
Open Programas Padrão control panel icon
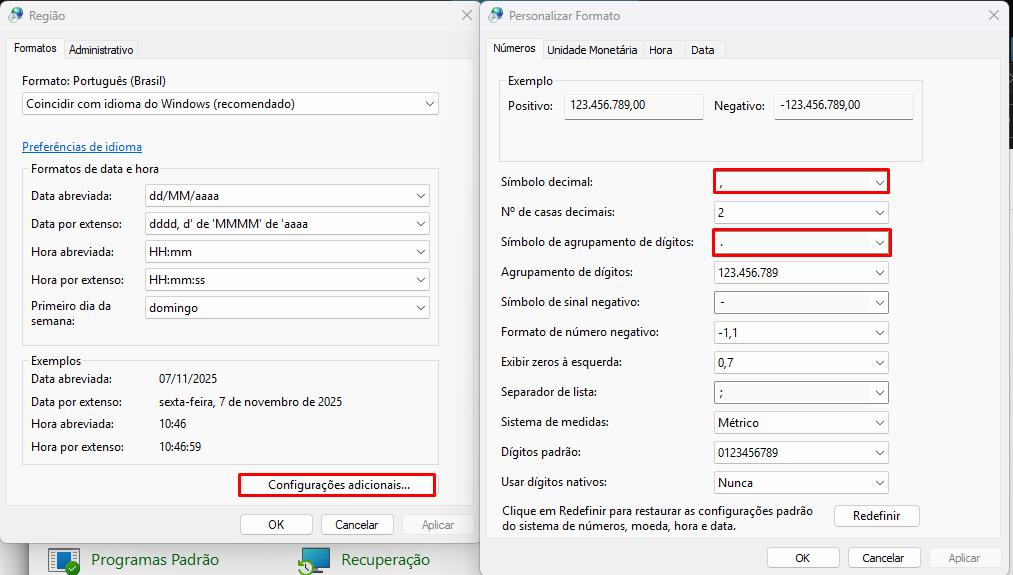[x=65, y=560]
